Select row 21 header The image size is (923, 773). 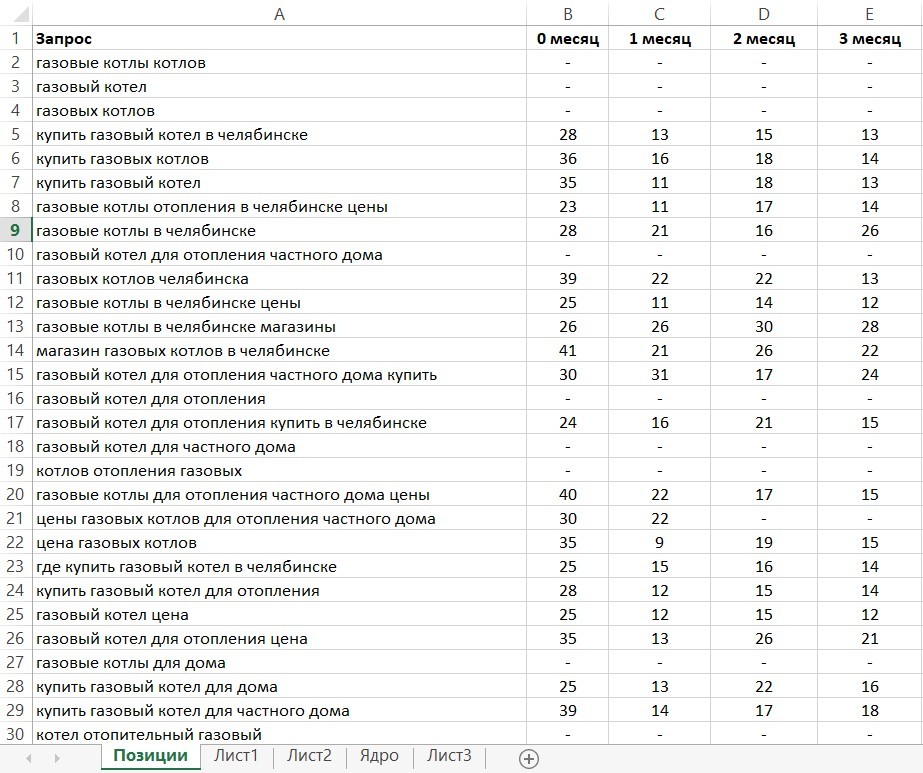point(15,519)
